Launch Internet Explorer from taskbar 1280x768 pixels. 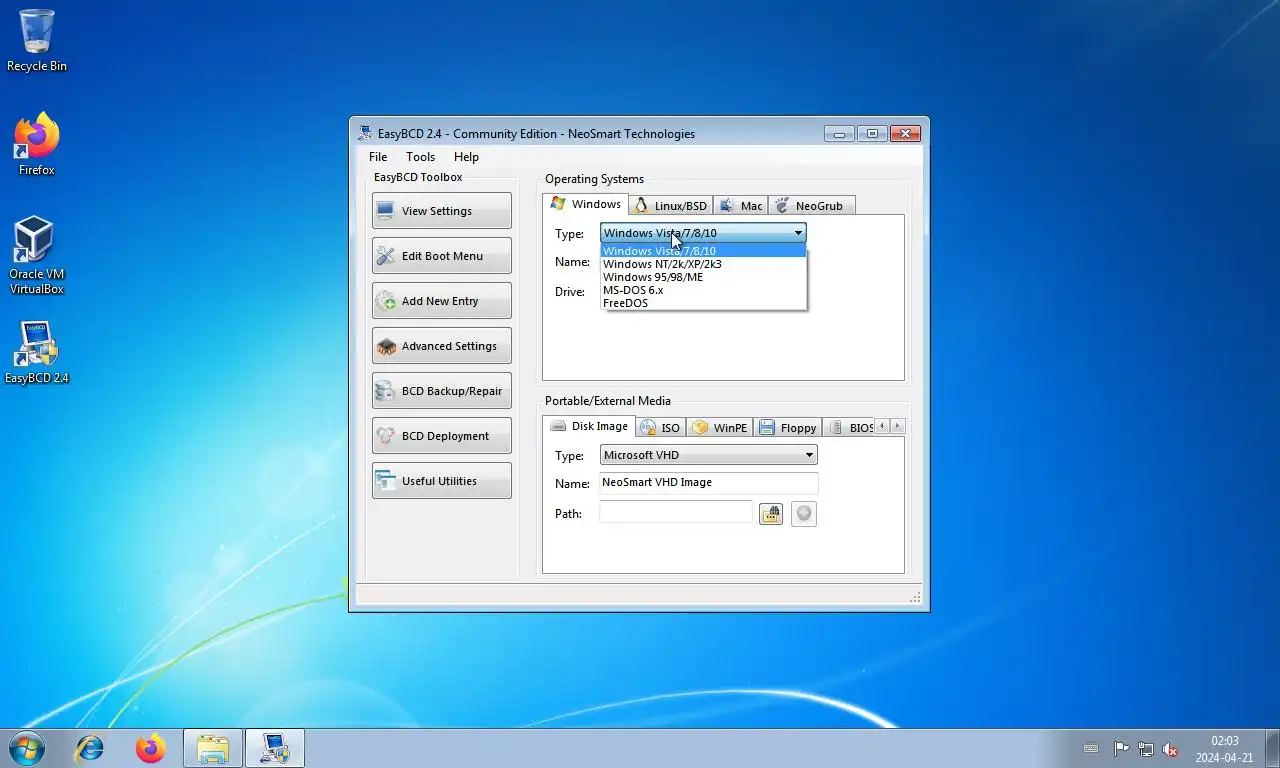(90, 748)
